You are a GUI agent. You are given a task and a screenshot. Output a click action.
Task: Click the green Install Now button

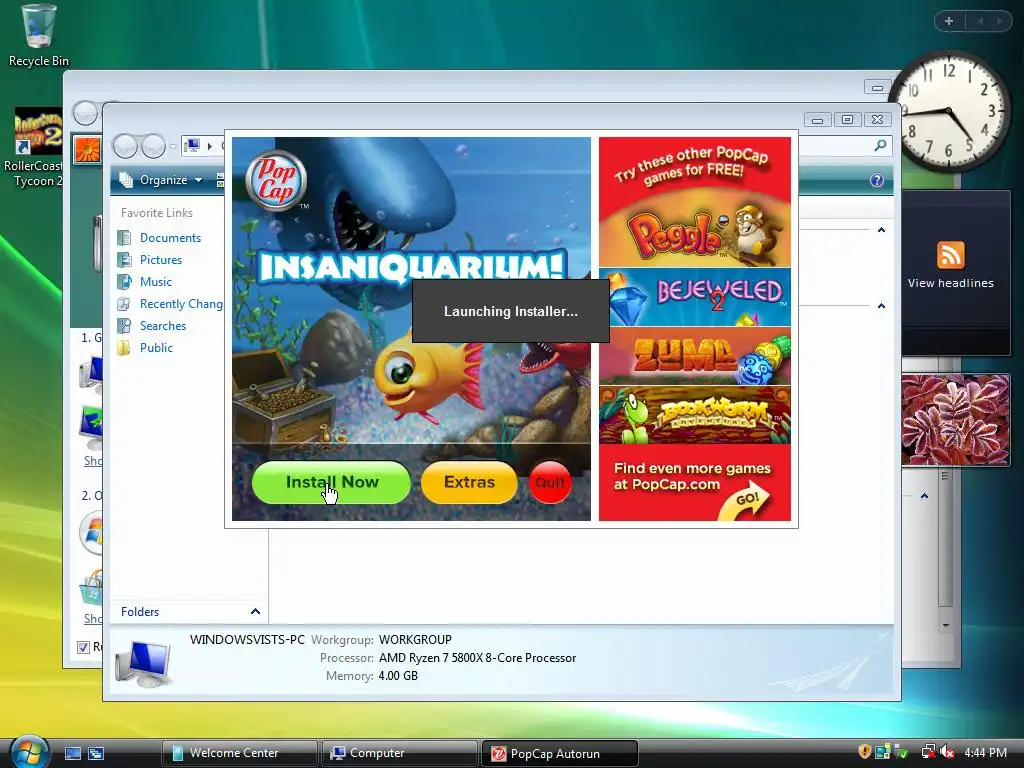click(331, 482)
